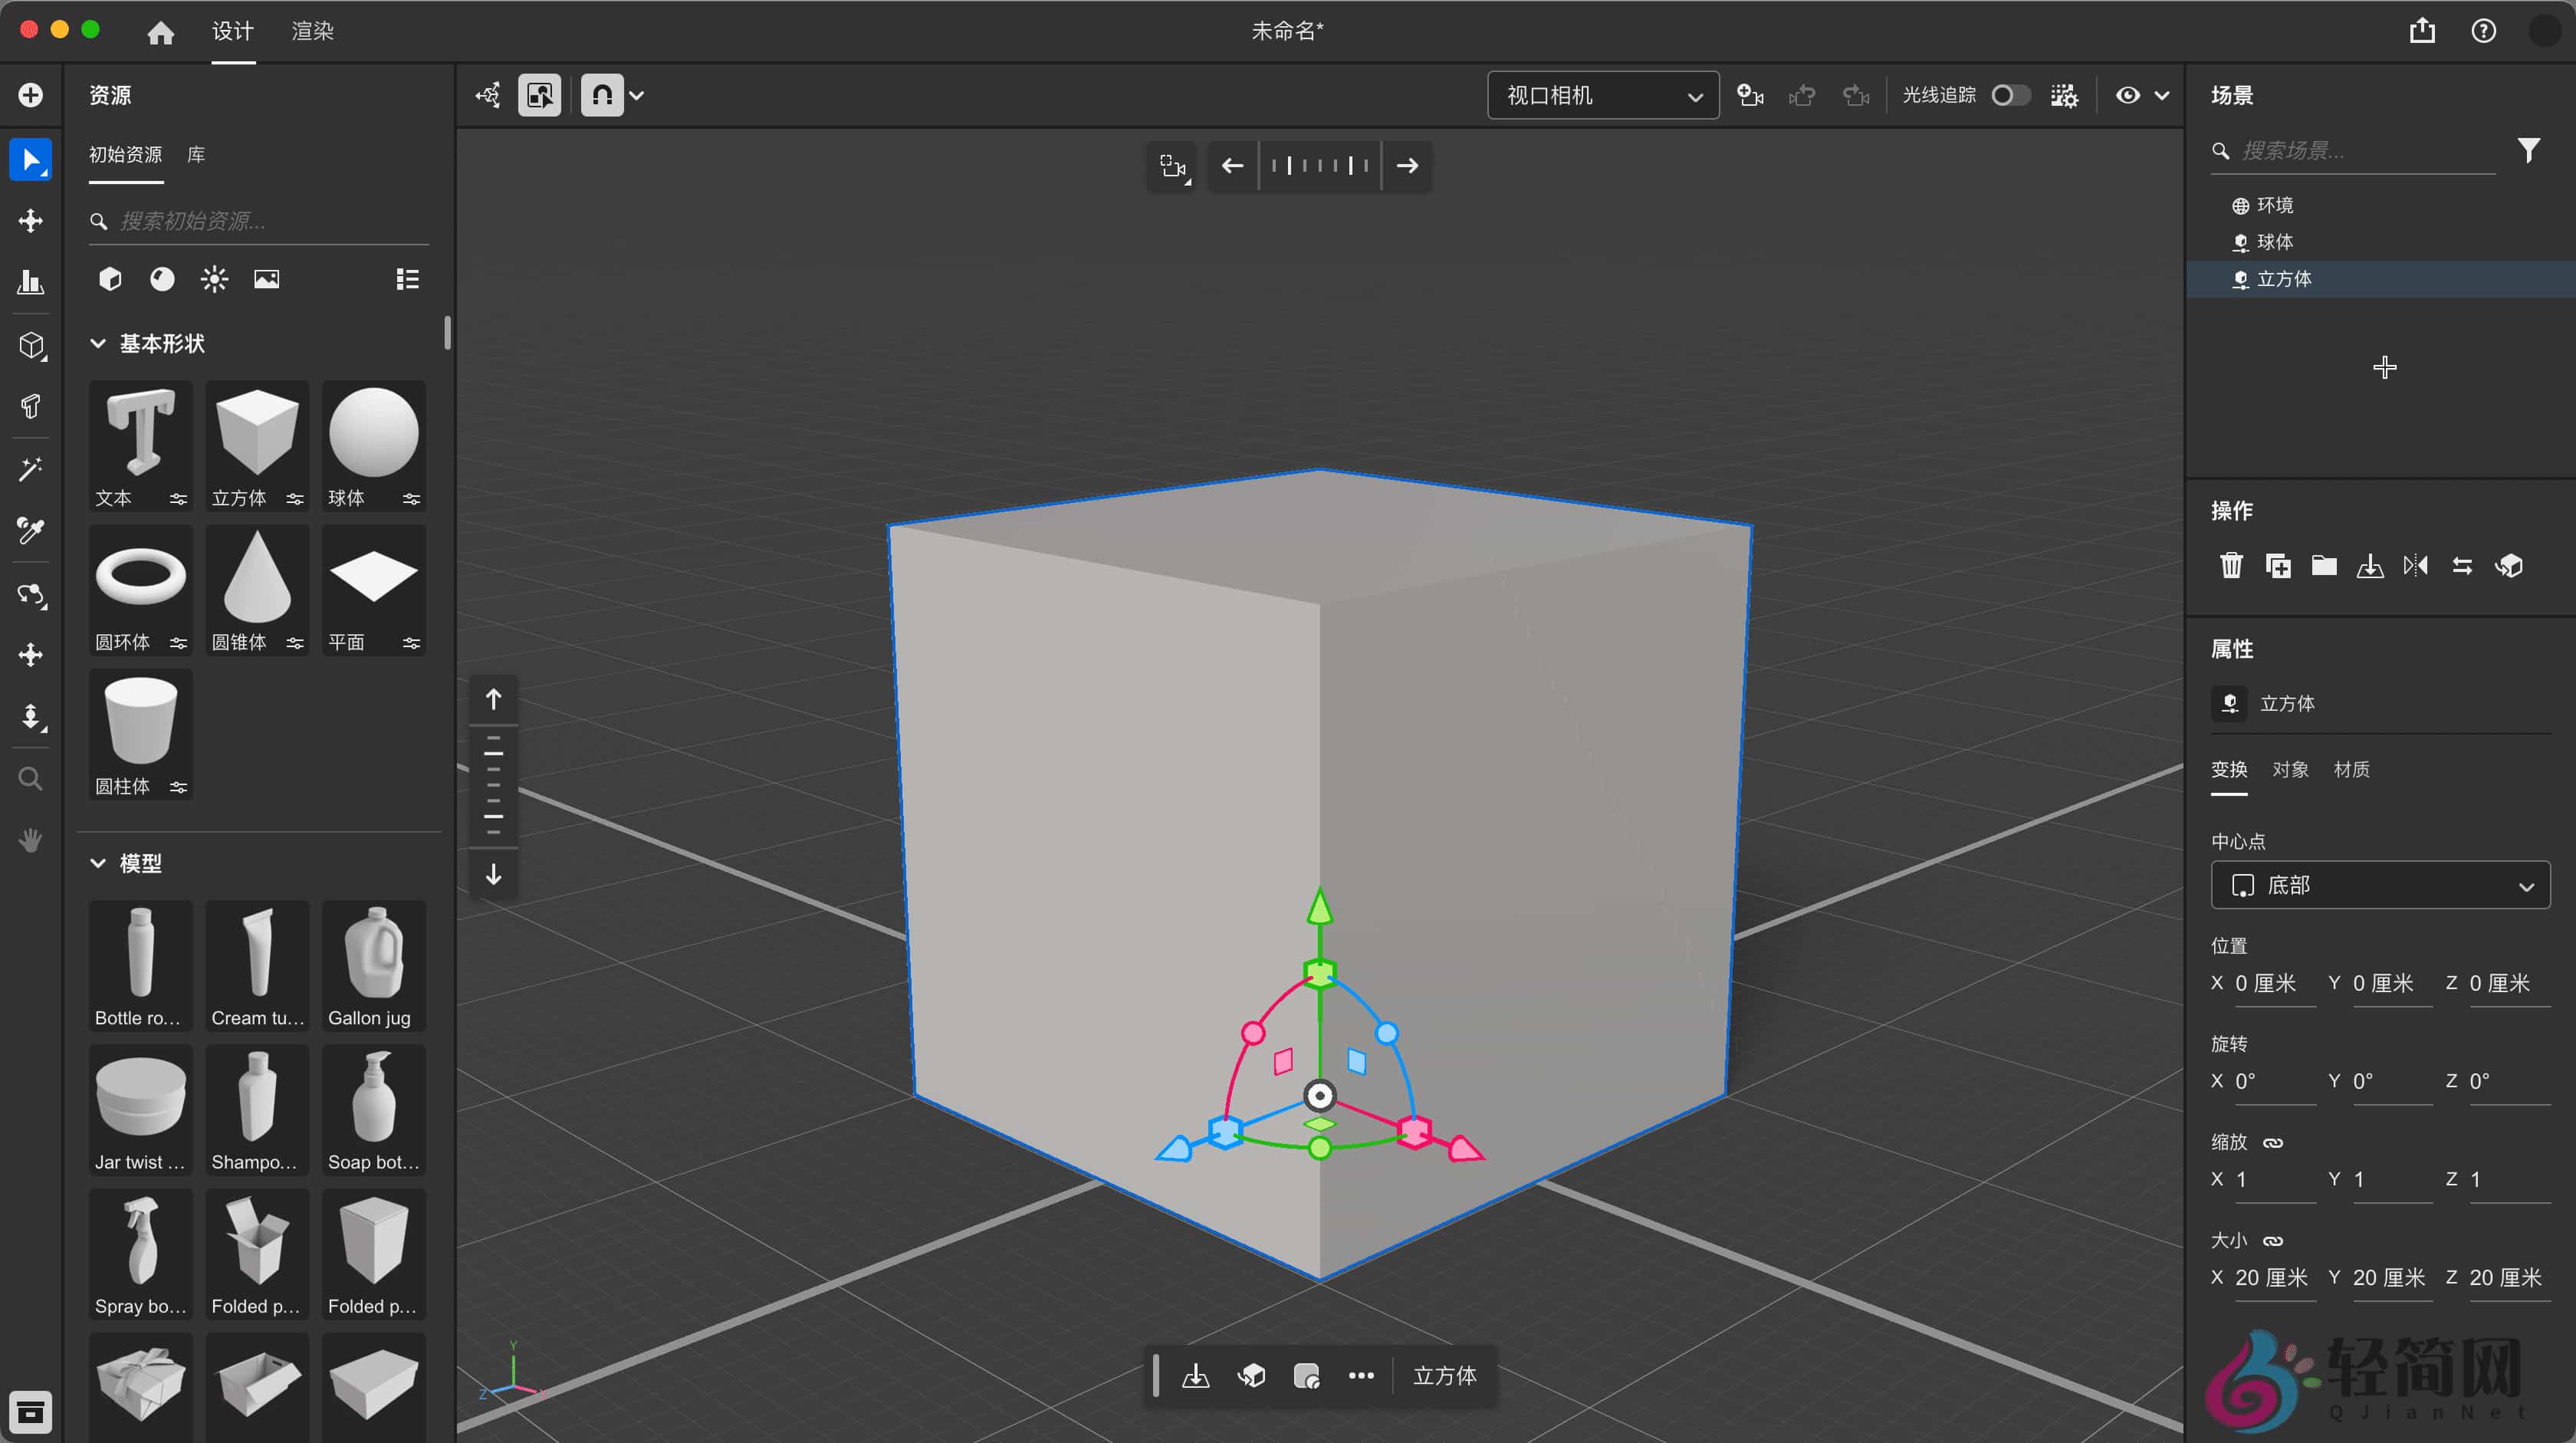Toggle the snap magnet option in top toolbar

[x=602, y=95]
